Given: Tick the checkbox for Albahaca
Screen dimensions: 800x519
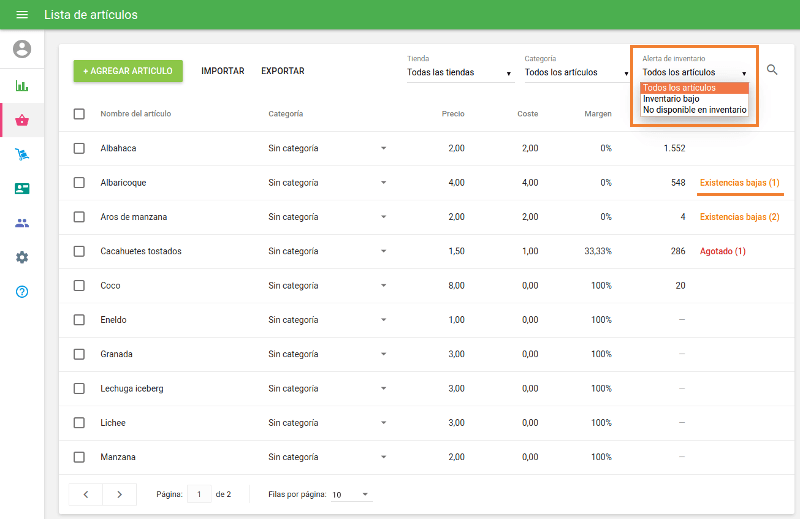Looking at the screenshot, I should tap(79, 148).
